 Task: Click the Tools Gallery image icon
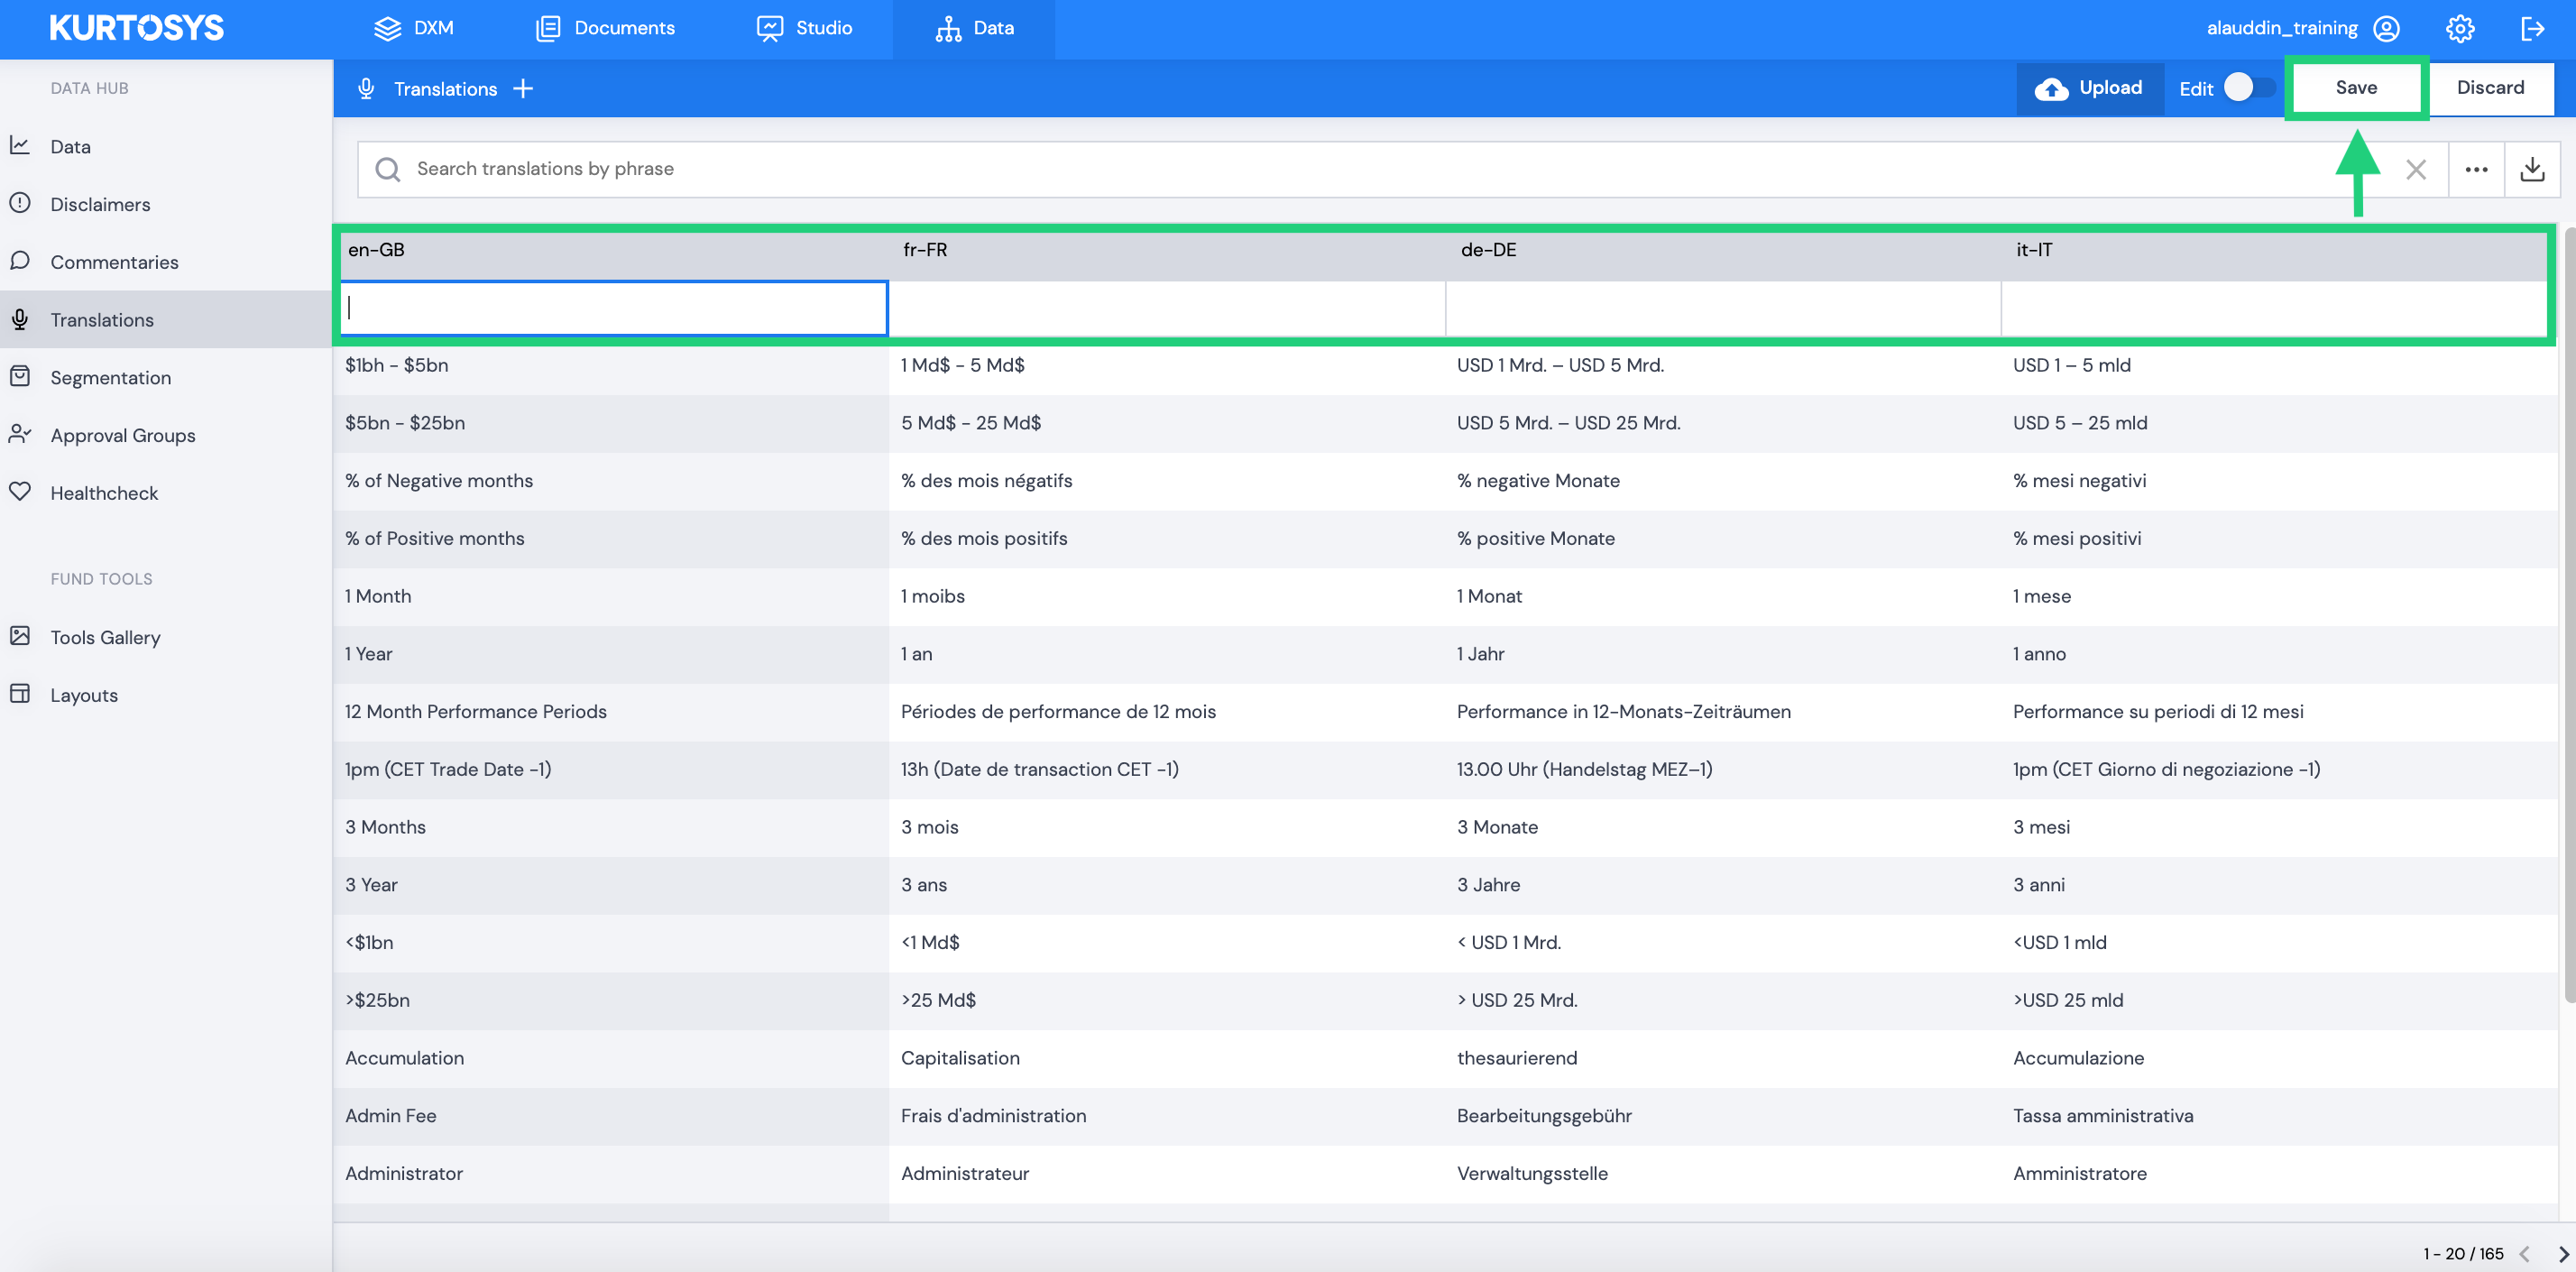20,636
